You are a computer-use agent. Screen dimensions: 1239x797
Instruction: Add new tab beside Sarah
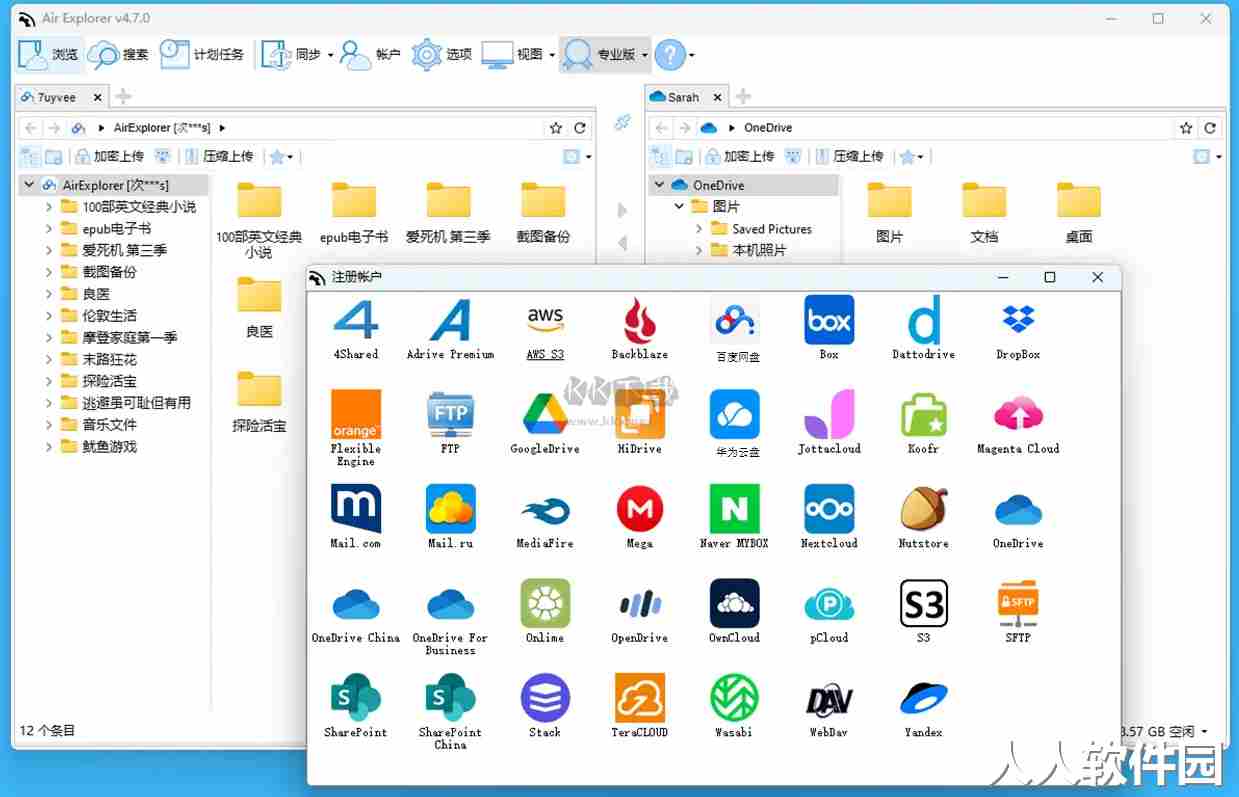tap(743, 97)
